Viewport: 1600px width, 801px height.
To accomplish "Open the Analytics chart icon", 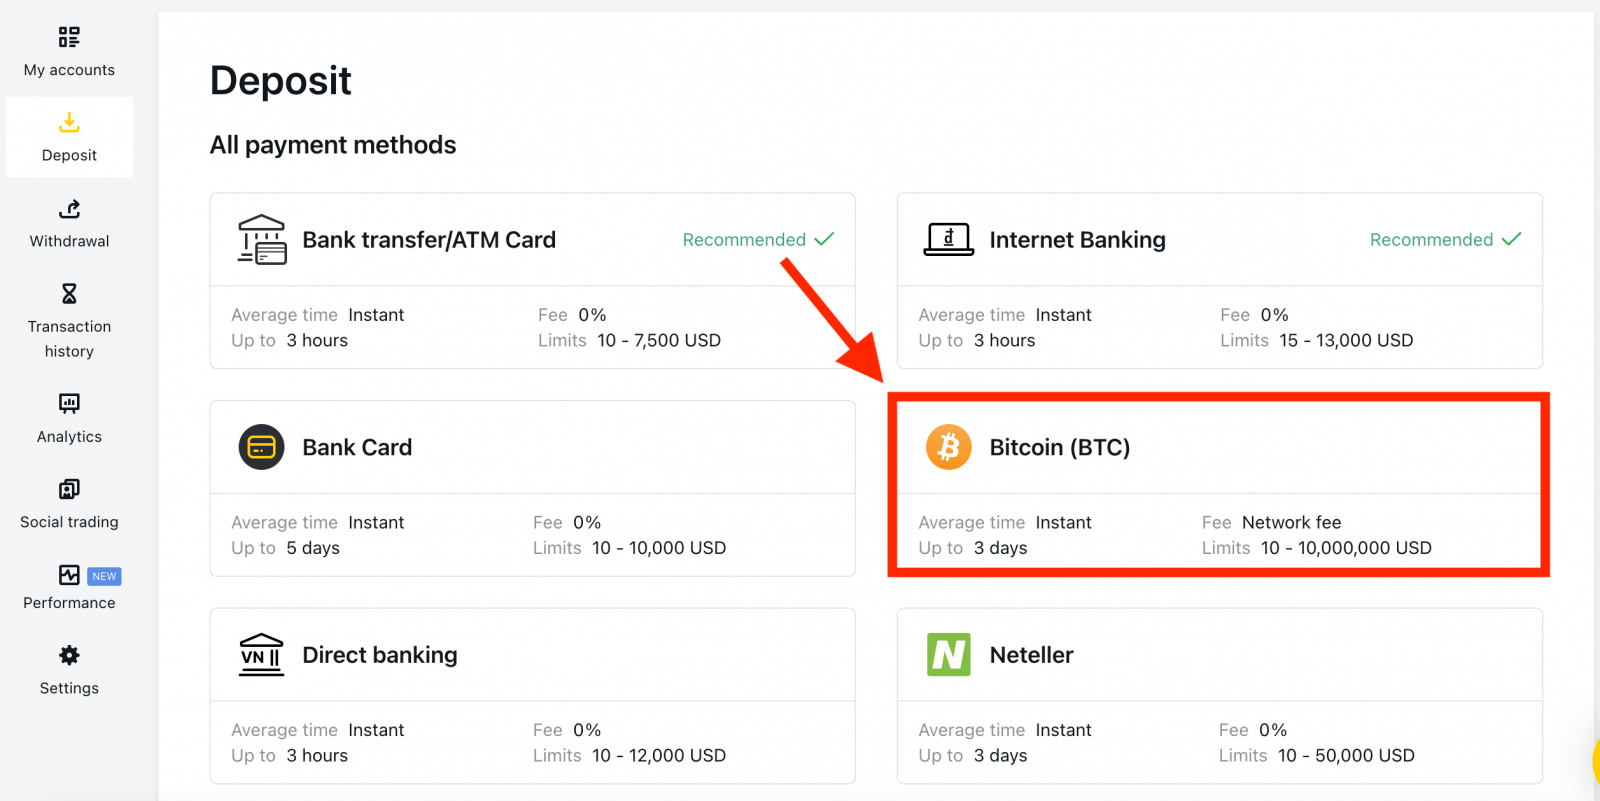I will coord(69,403).
